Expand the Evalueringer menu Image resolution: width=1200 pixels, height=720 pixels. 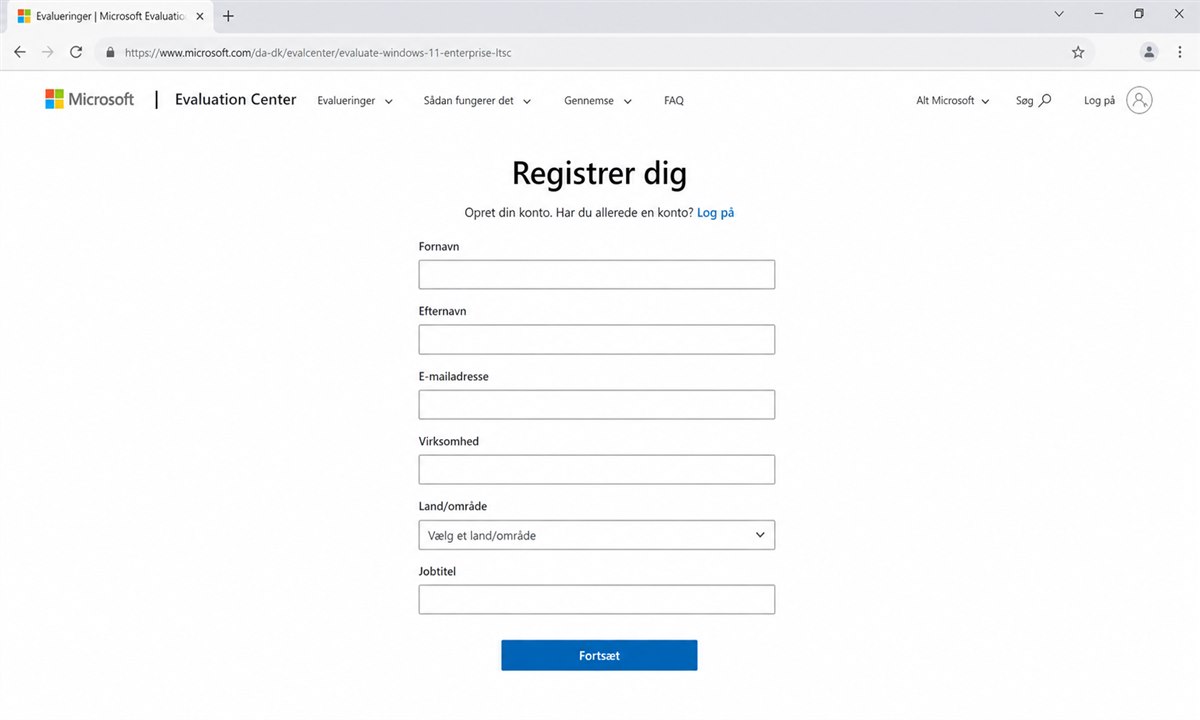[x=355, y=101]
